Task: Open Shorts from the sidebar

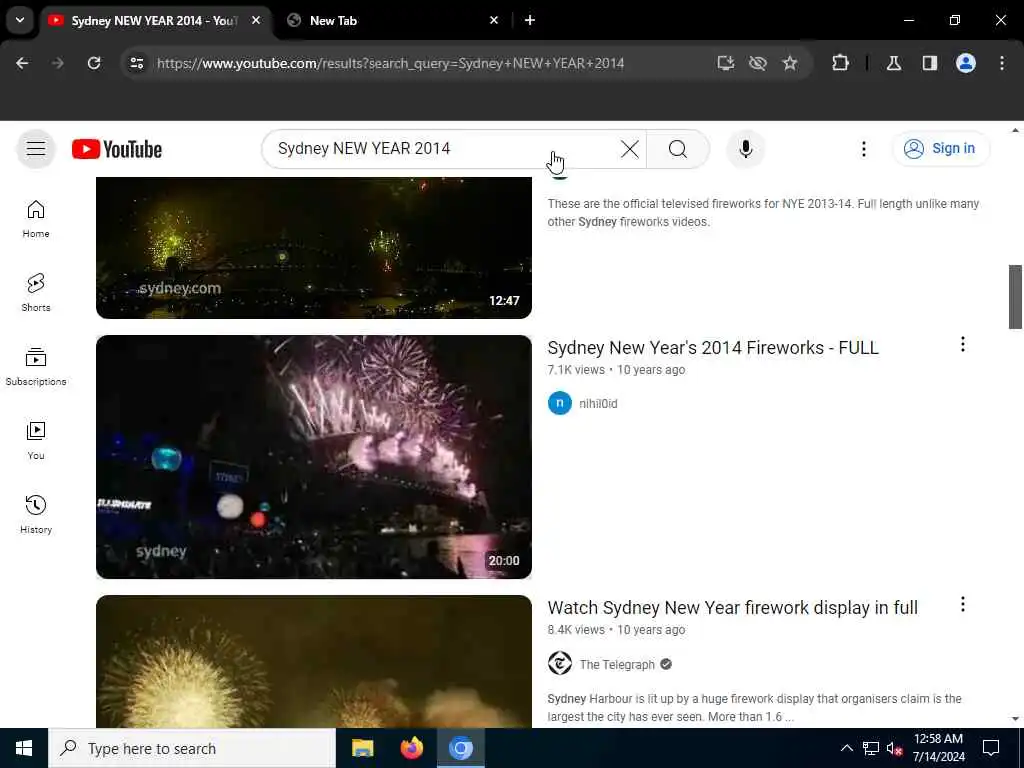Action: [36, 293]
